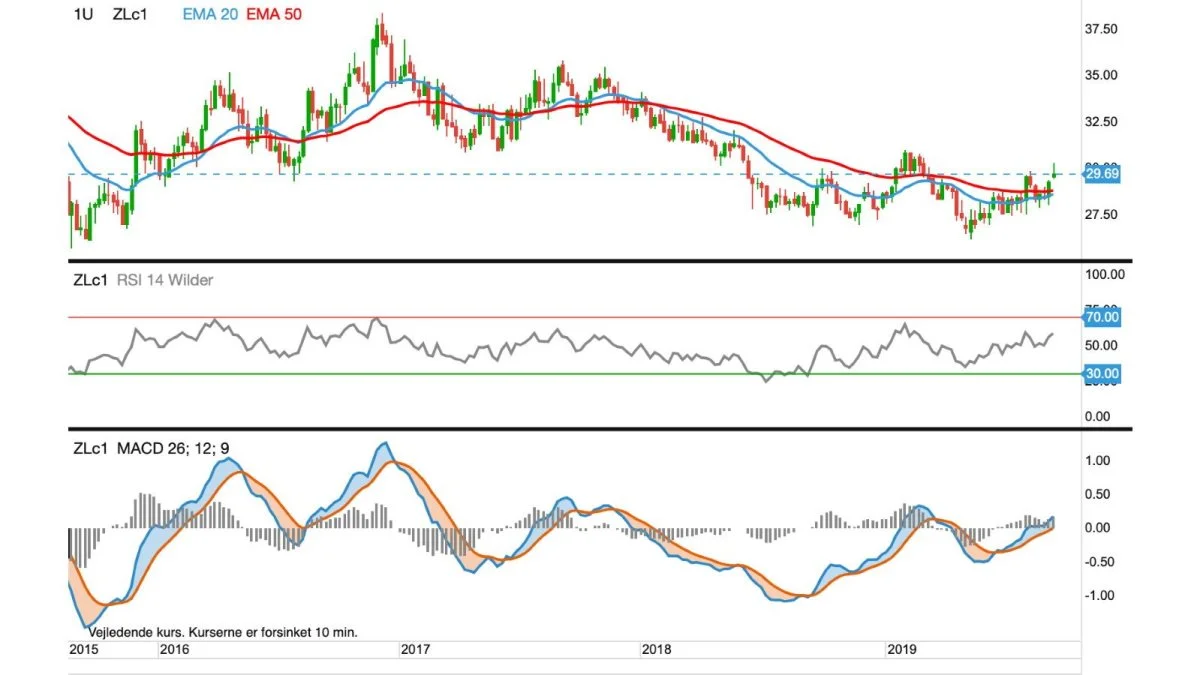
Task: Click the EMA 50 legend label
Action: click(x=272, y=14)
